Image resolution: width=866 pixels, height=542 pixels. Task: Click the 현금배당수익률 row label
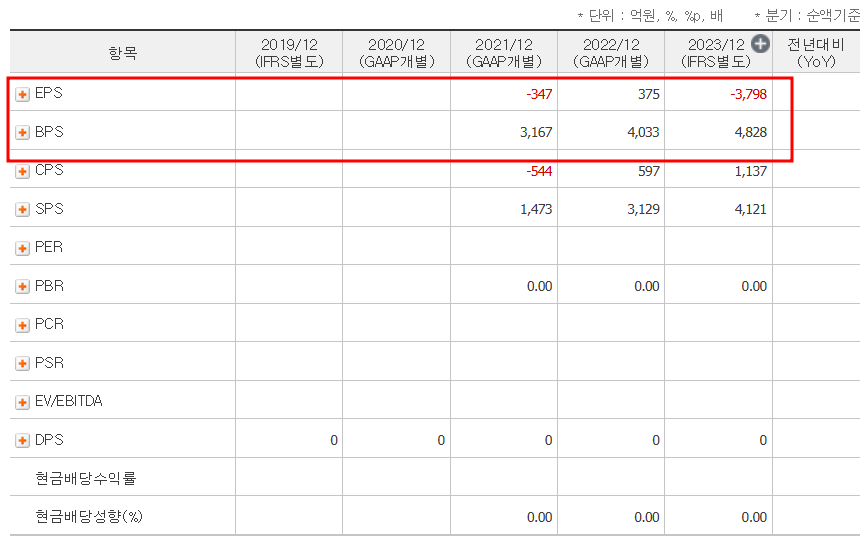coord(86,478)
